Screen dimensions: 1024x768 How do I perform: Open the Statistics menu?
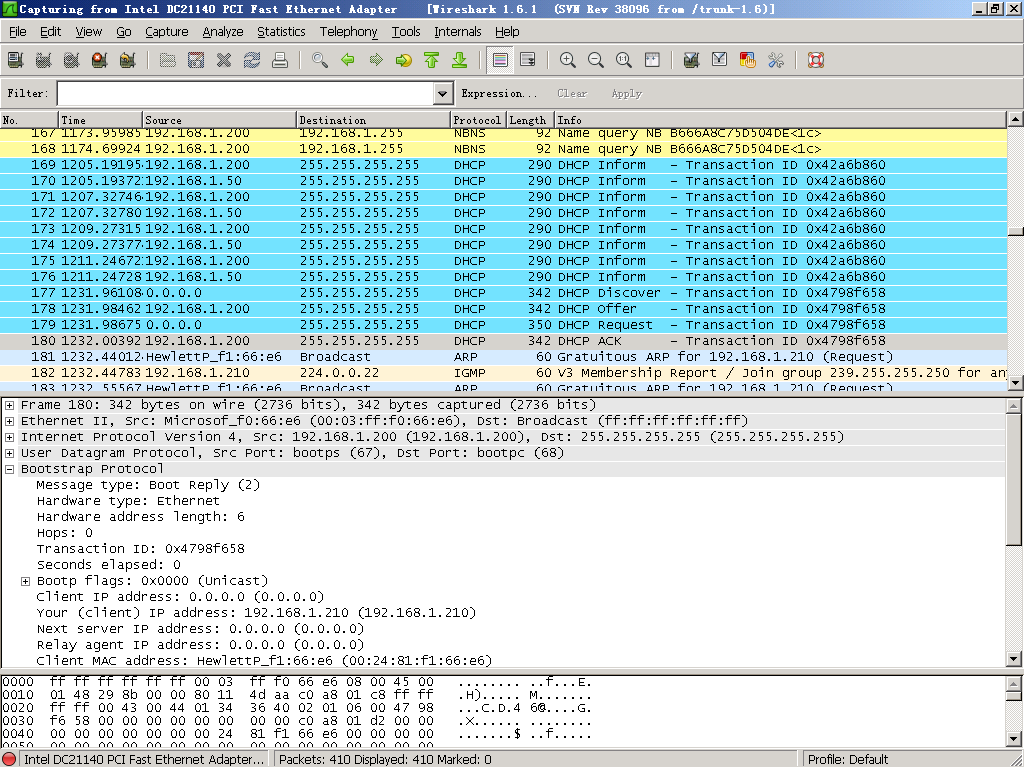(x=281, y=31)
